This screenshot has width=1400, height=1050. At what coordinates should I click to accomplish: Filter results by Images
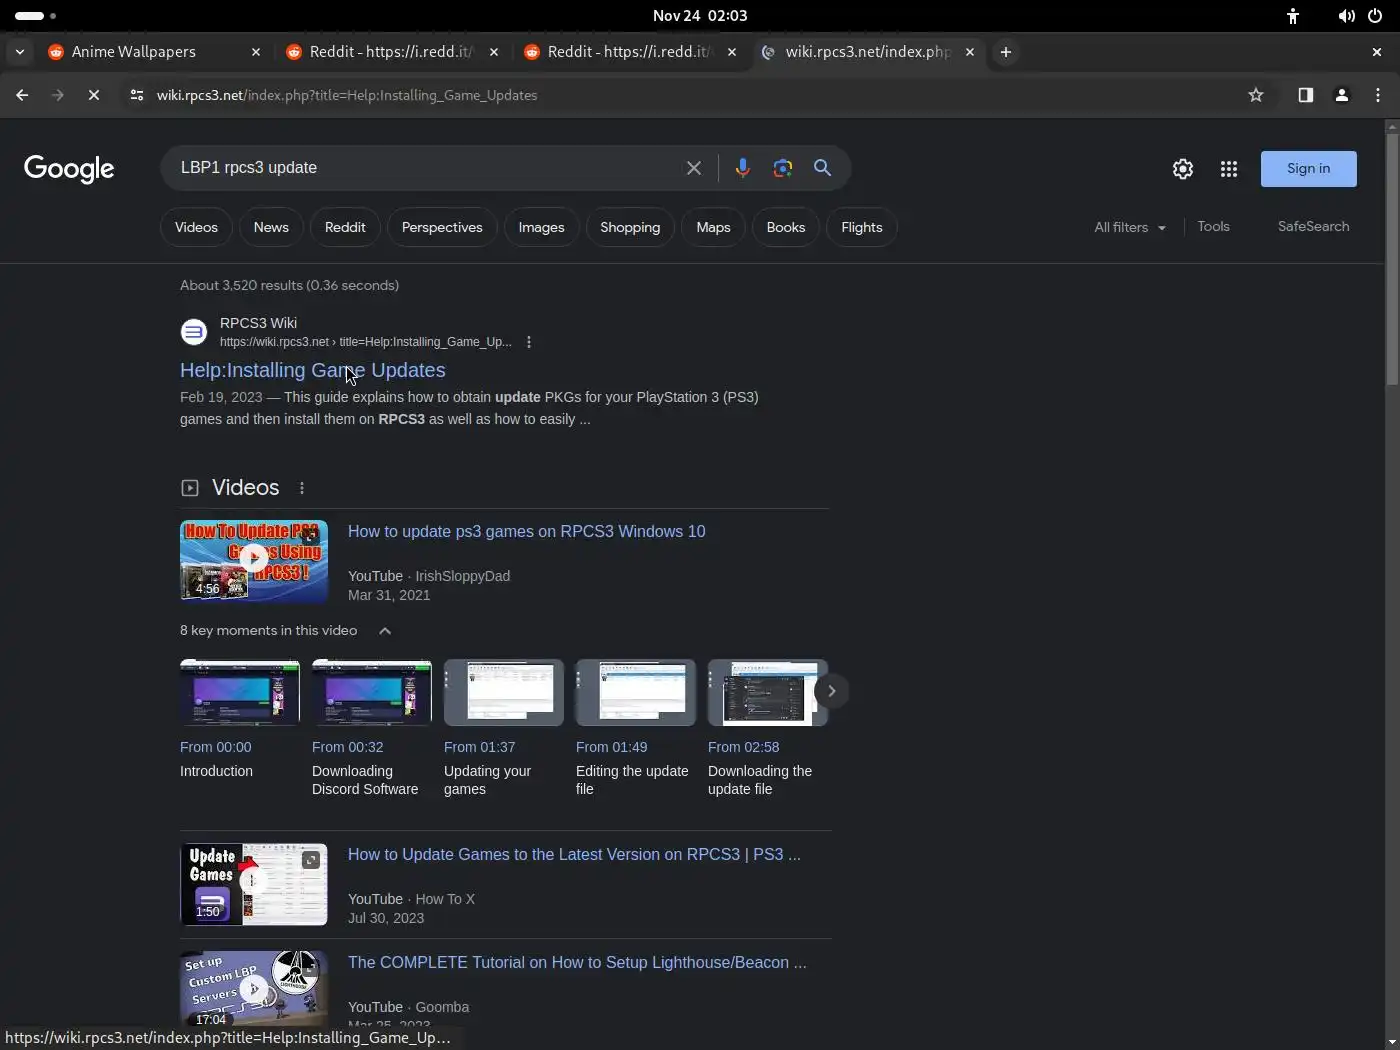pyautogui.click(x=541, y=227)
